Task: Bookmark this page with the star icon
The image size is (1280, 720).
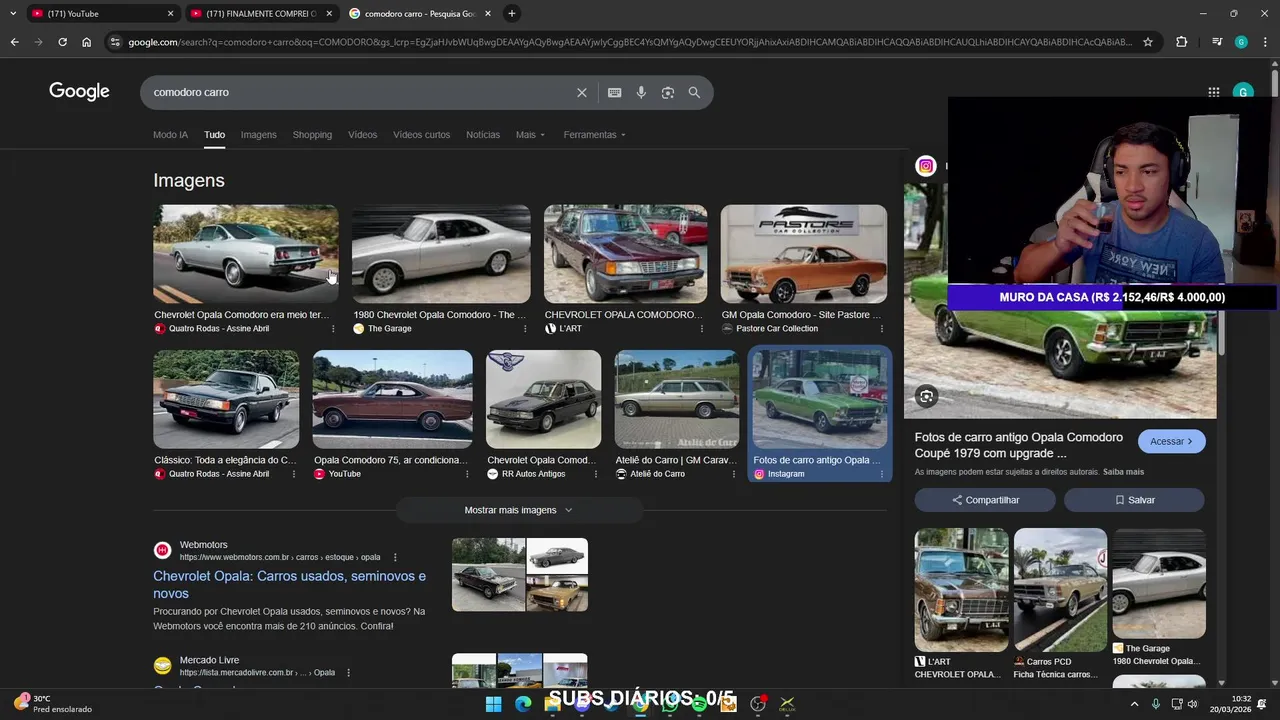Action: [x=1148, y=42]
